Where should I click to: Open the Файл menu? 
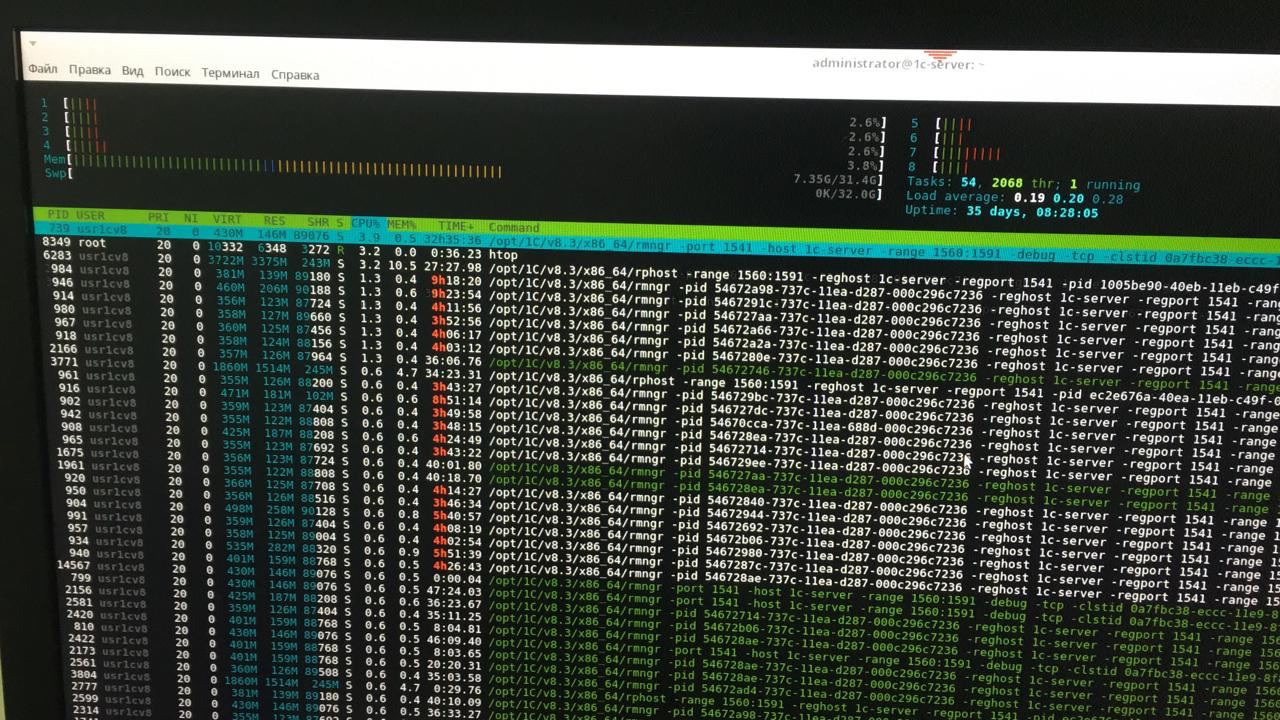click(43, 70)
